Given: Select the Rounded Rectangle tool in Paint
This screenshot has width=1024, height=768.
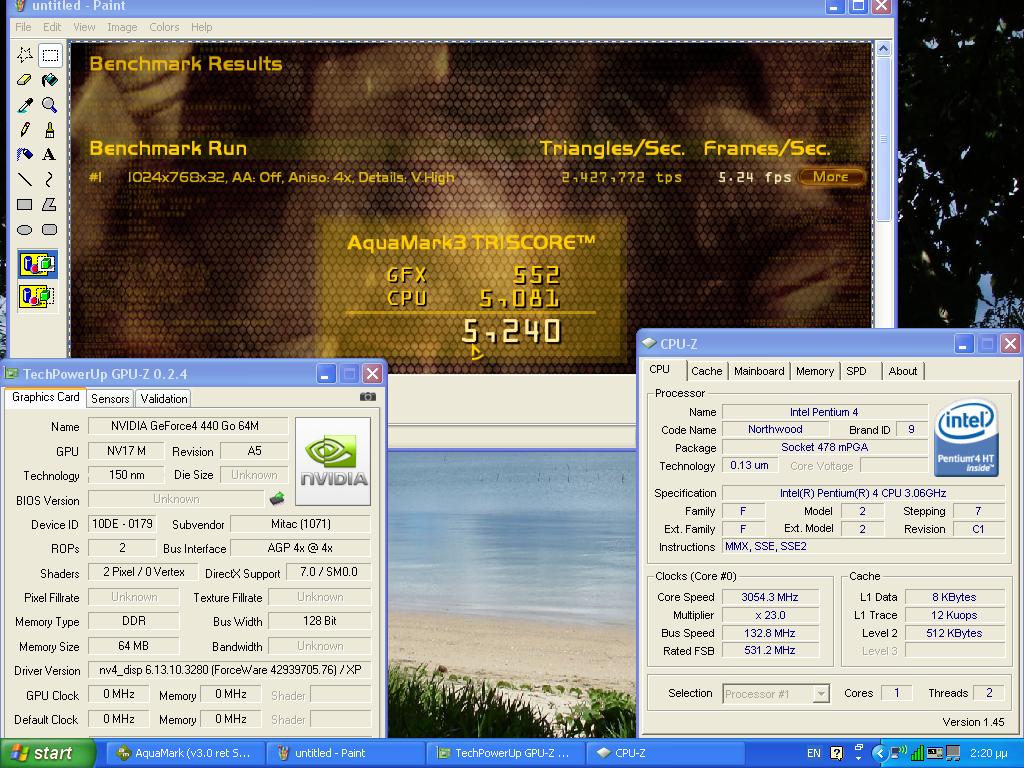Looking at the screenshot, I should (50, 229).
